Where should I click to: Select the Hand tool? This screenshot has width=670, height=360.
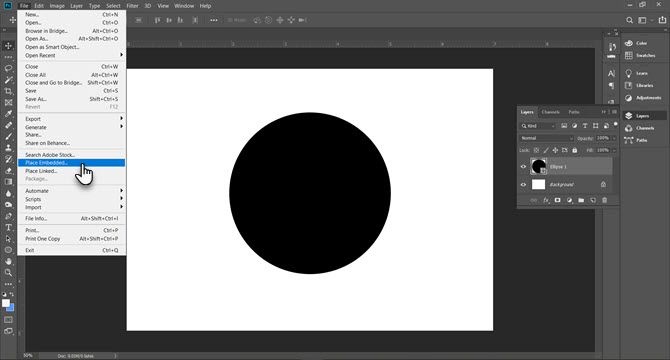click(8, 261)
